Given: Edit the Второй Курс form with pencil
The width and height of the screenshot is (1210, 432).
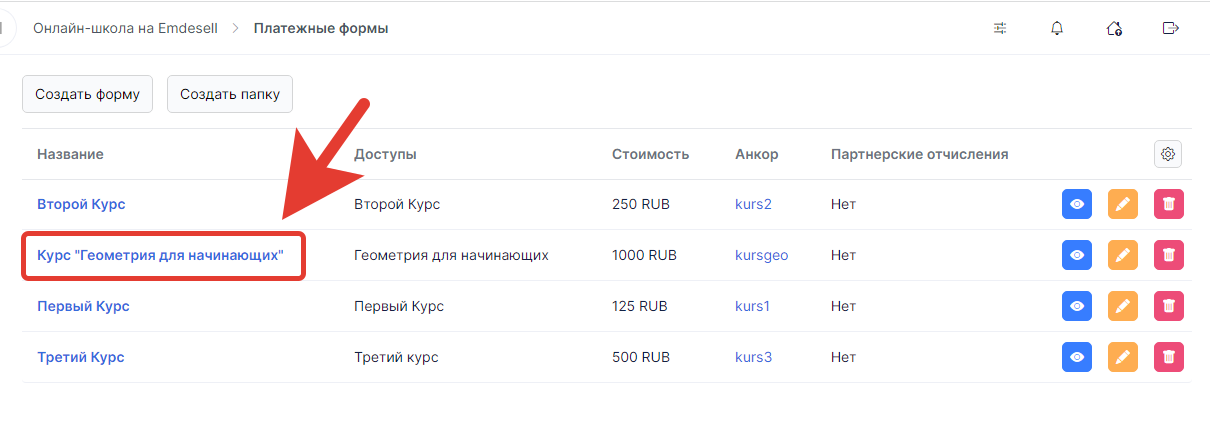Looking at the screenshot, I should click(1123, 204).
